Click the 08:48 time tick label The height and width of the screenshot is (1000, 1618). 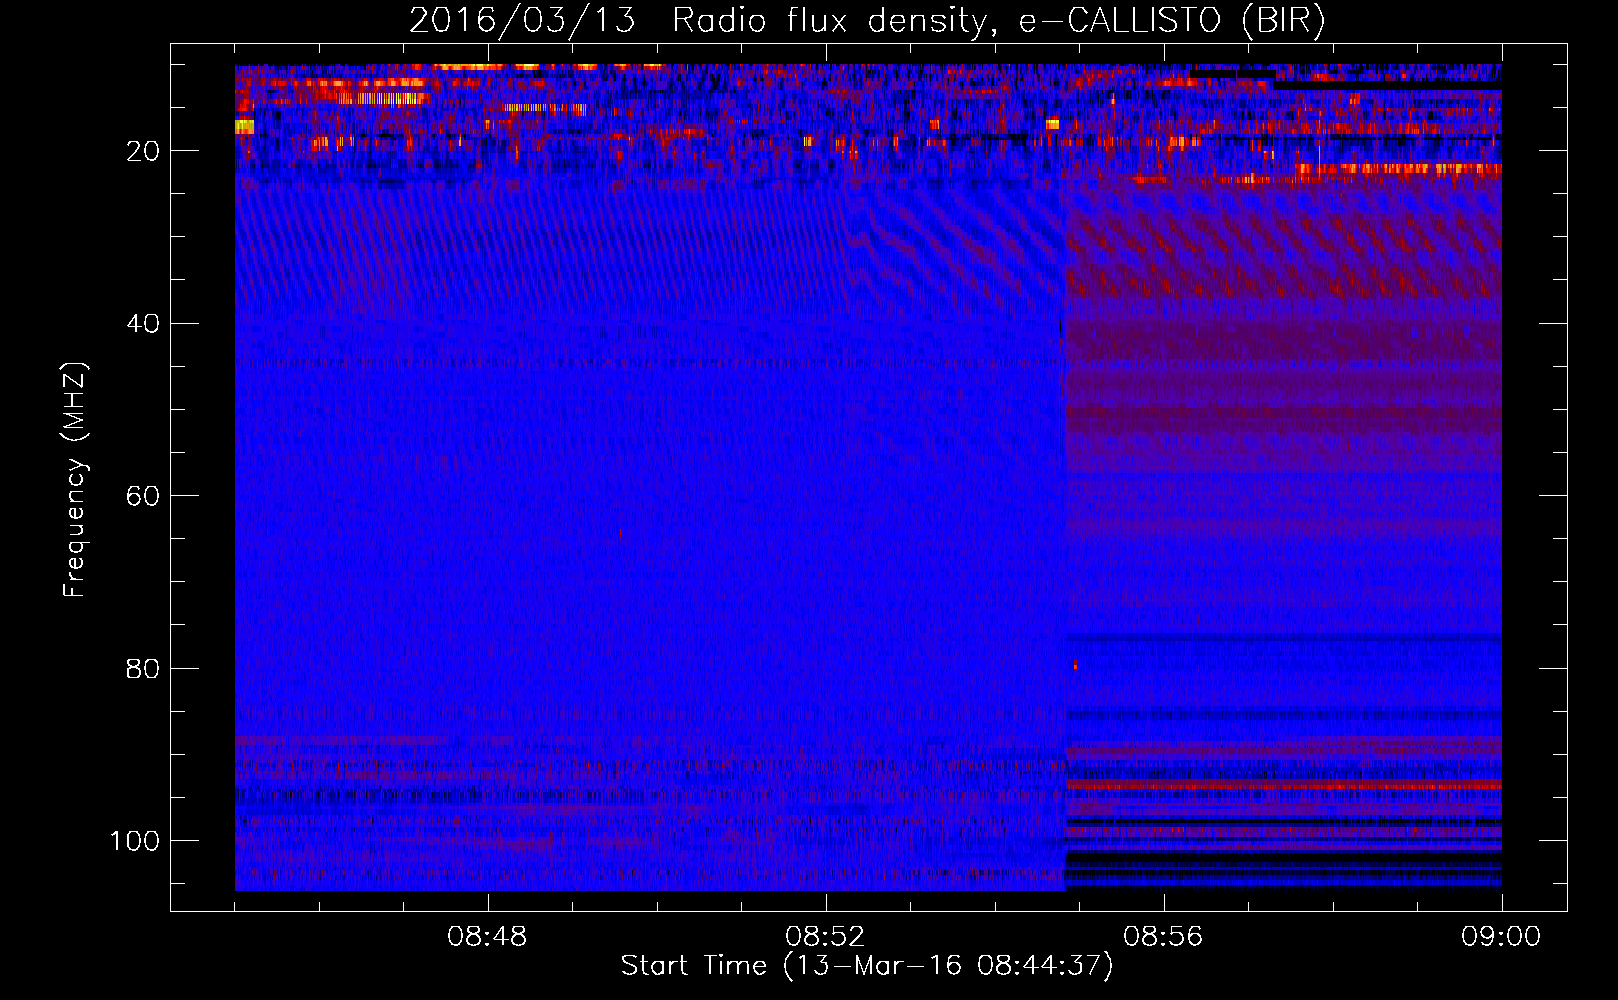click(x=487, y=937)
